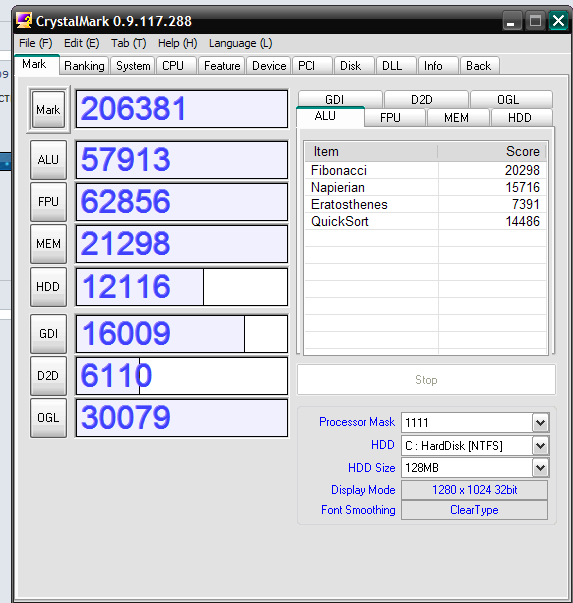Run the full Mark benchmark button
This screenshot has height=603, width=573.
coord(48,110)
